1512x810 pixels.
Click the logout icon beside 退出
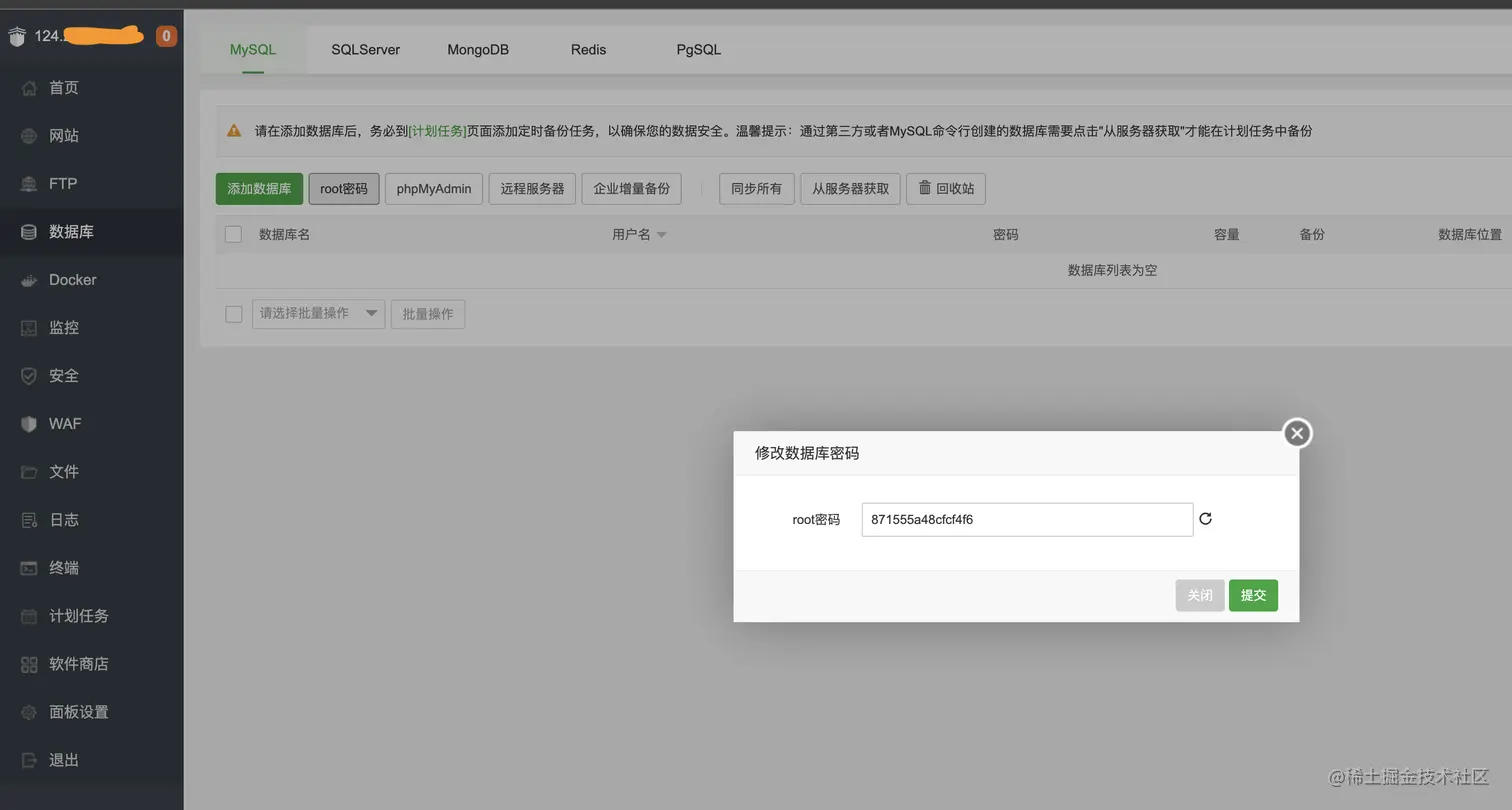click(x=29, y=760)
